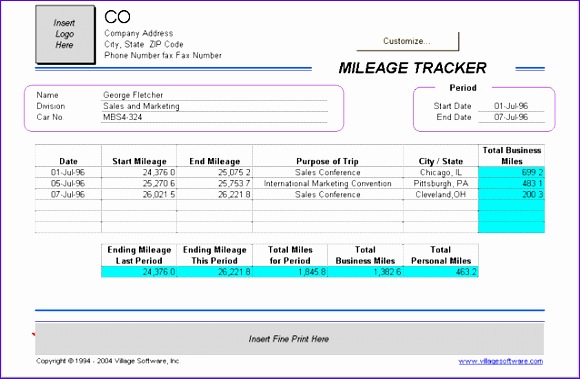Select business miles cell 483.1
This screenshot has width=580, height=379.
point(512,183)
